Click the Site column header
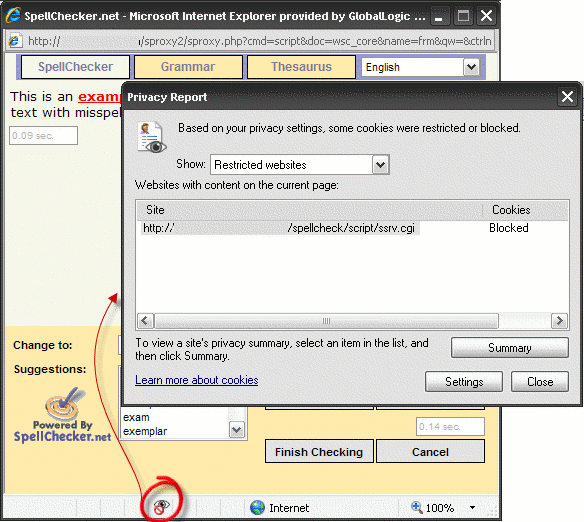 click(309, 210)
